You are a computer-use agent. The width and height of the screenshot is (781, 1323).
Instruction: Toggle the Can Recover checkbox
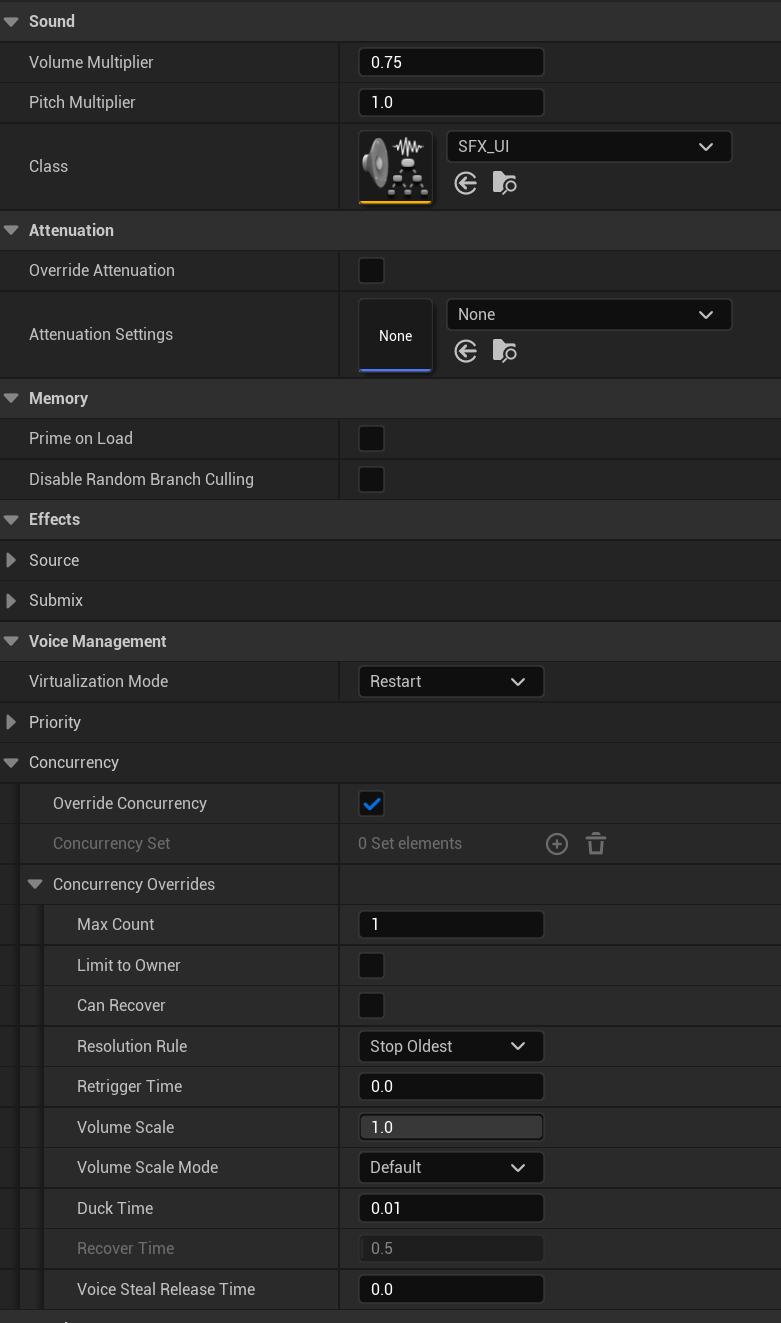pos(371,1005)
